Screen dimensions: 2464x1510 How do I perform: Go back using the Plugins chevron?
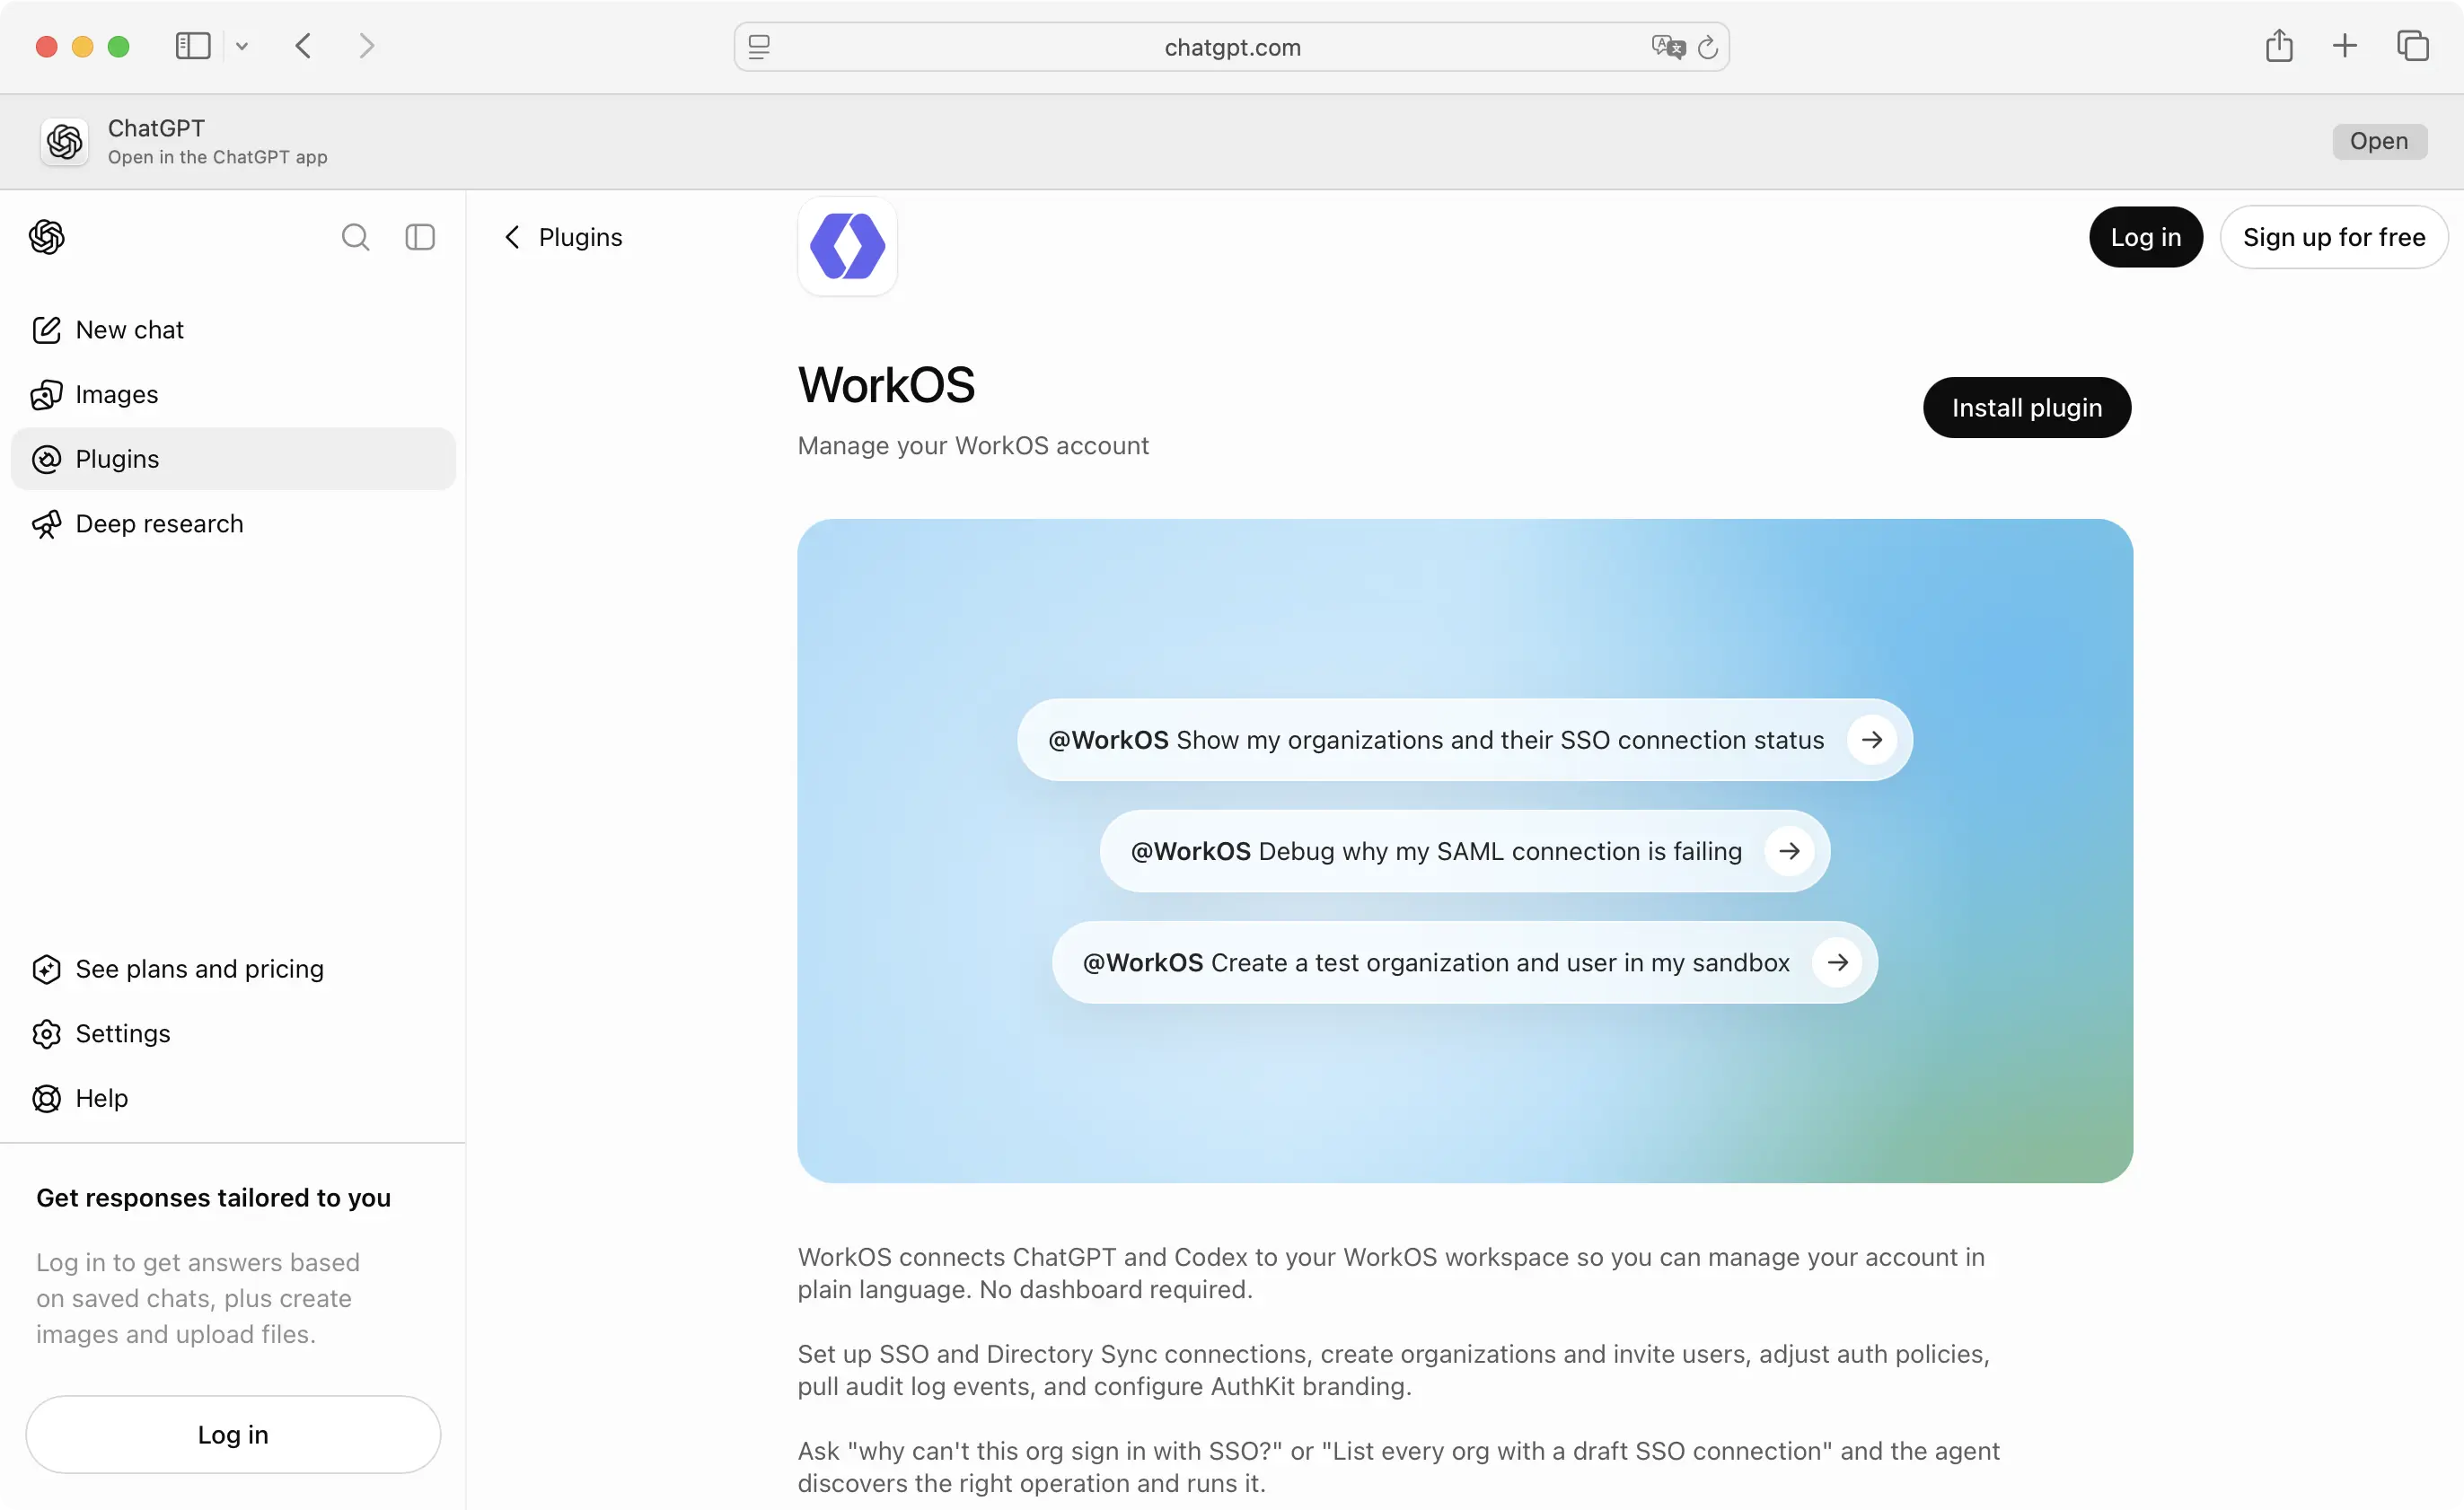click(x=512, y=237)
